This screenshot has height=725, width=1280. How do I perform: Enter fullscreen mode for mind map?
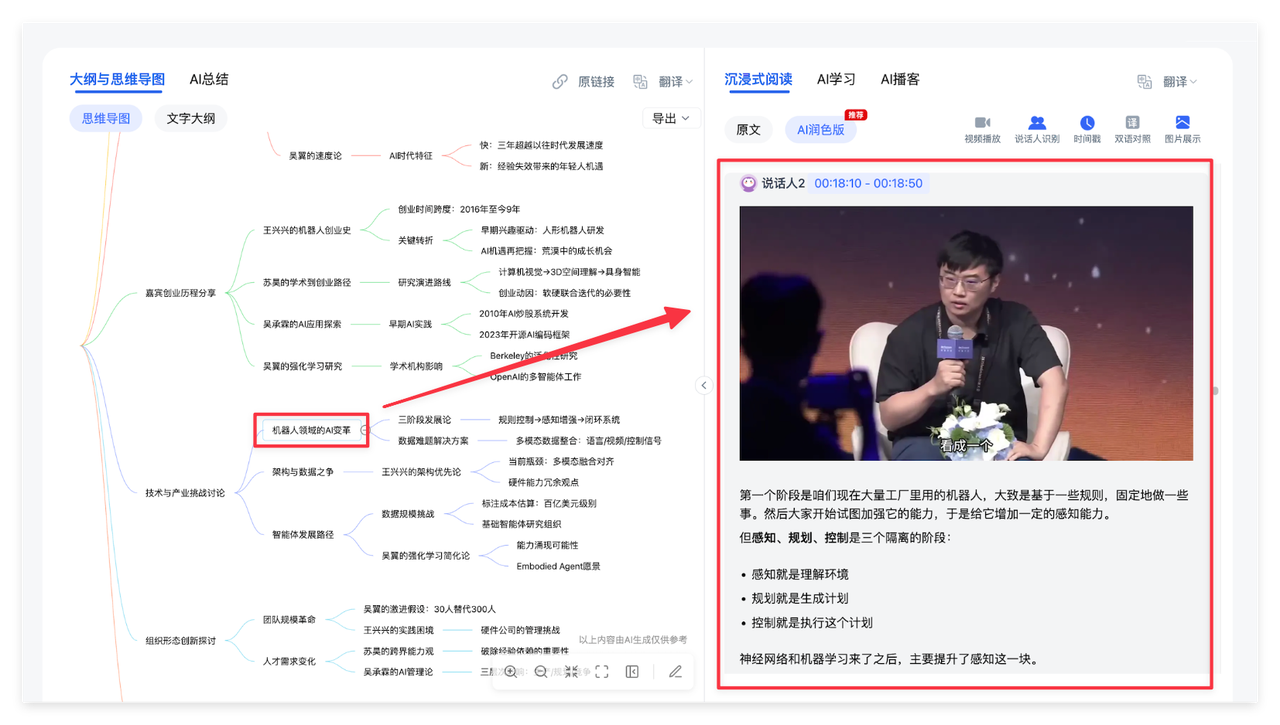(602, 672)
